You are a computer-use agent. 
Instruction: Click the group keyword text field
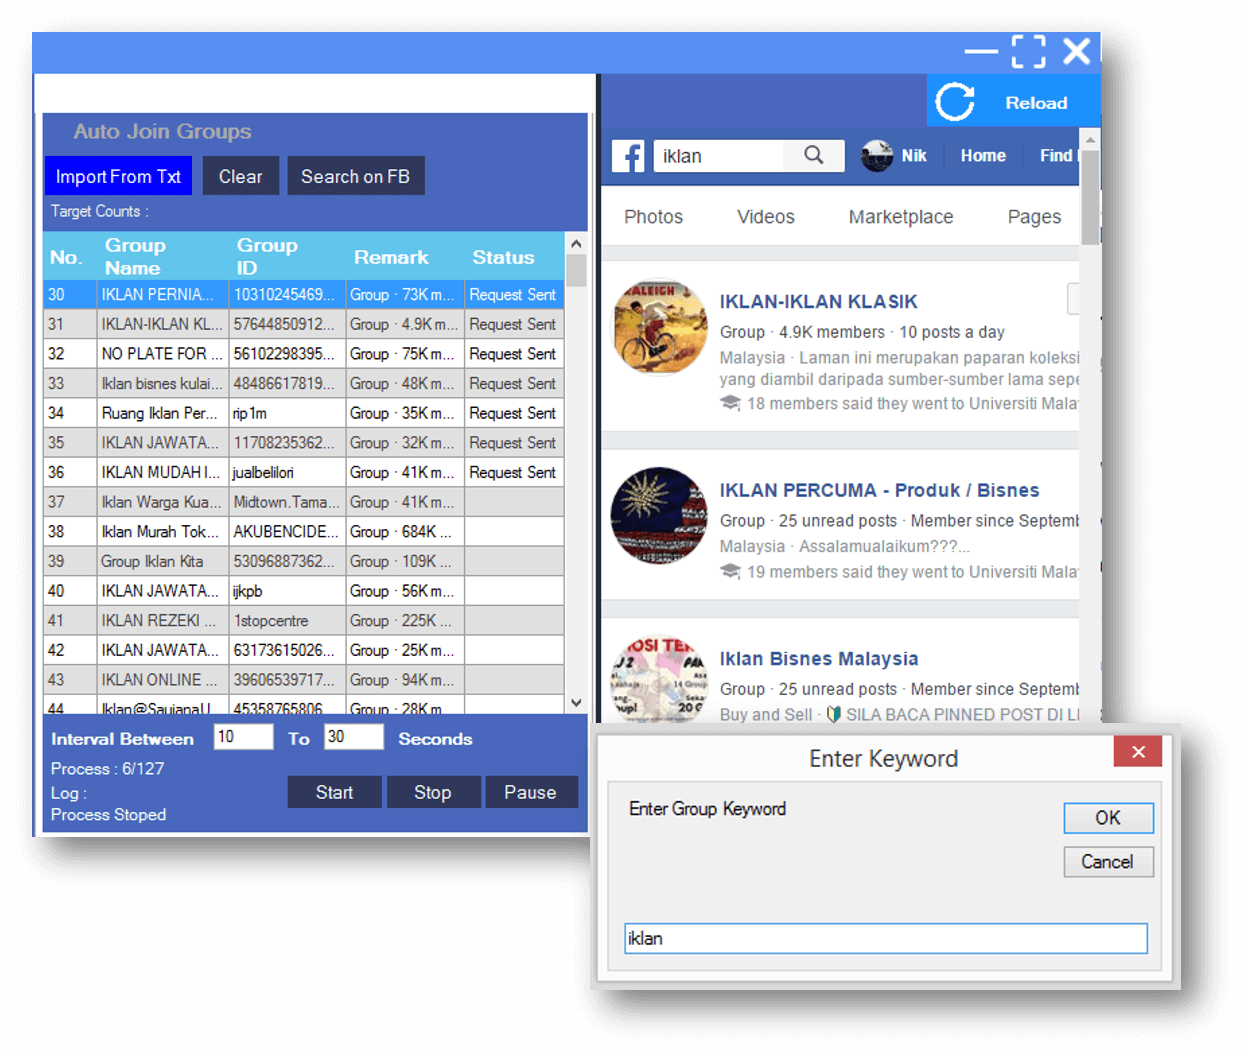coord(885,938)
